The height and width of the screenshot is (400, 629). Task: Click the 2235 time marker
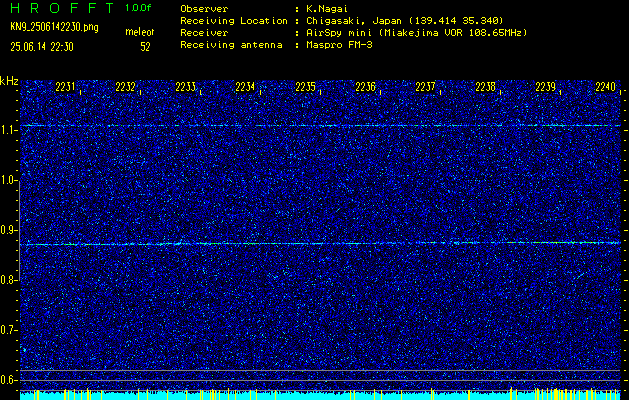click(x=305, y=87)
